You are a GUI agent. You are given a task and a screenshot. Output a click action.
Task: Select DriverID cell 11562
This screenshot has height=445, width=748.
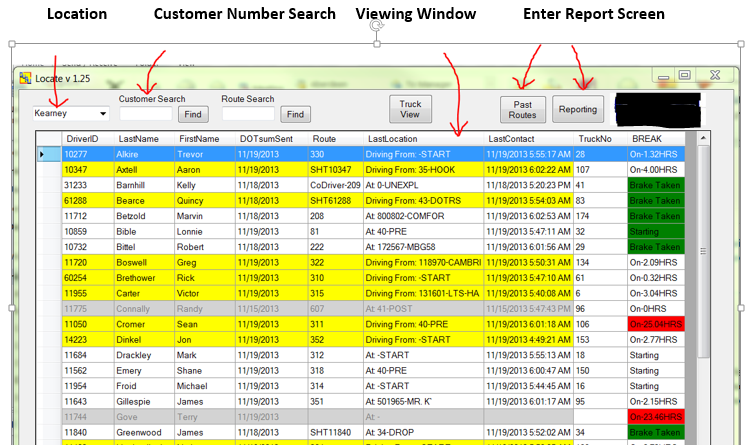(88, 371)
